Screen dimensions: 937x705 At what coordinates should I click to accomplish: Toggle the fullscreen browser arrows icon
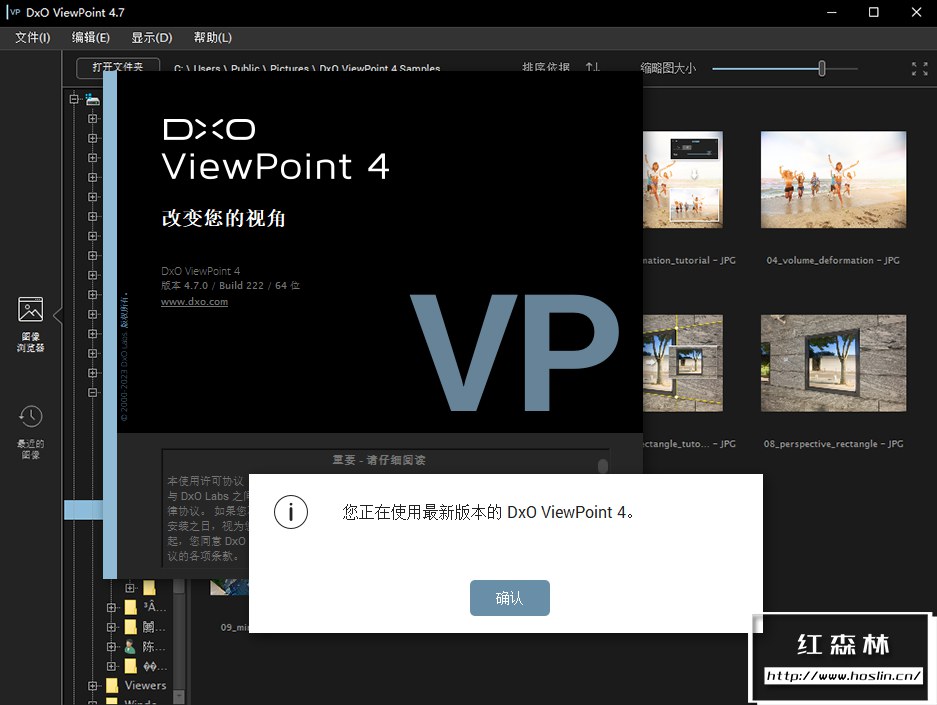pyautogui.click(x=920, y=69)
